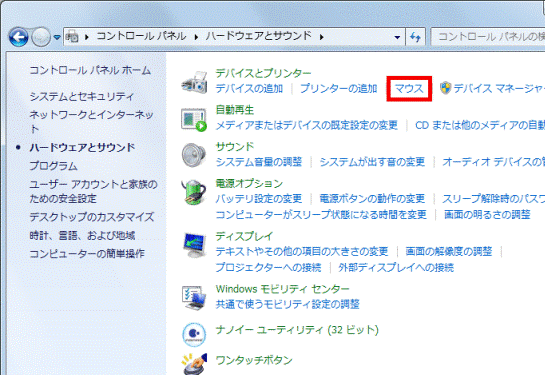Open 時計、言語、および地域 in sidebar

82,236
